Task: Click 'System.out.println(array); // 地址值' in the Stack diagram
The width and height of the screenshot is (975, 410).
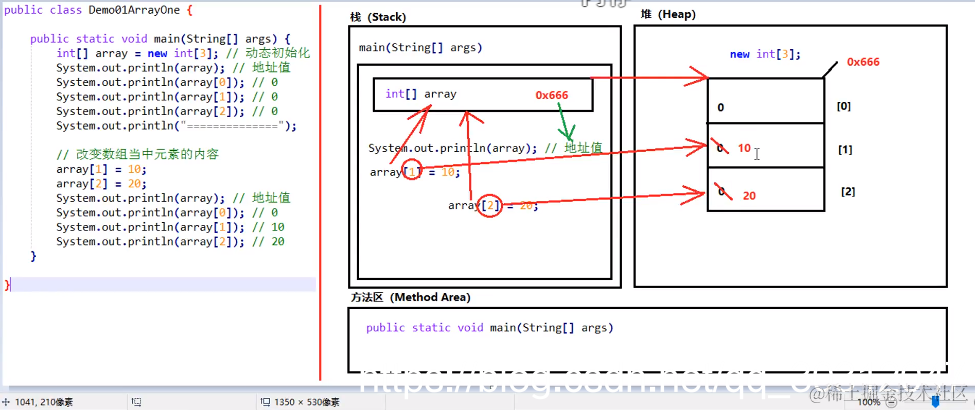Action: [x=485, y=148]
